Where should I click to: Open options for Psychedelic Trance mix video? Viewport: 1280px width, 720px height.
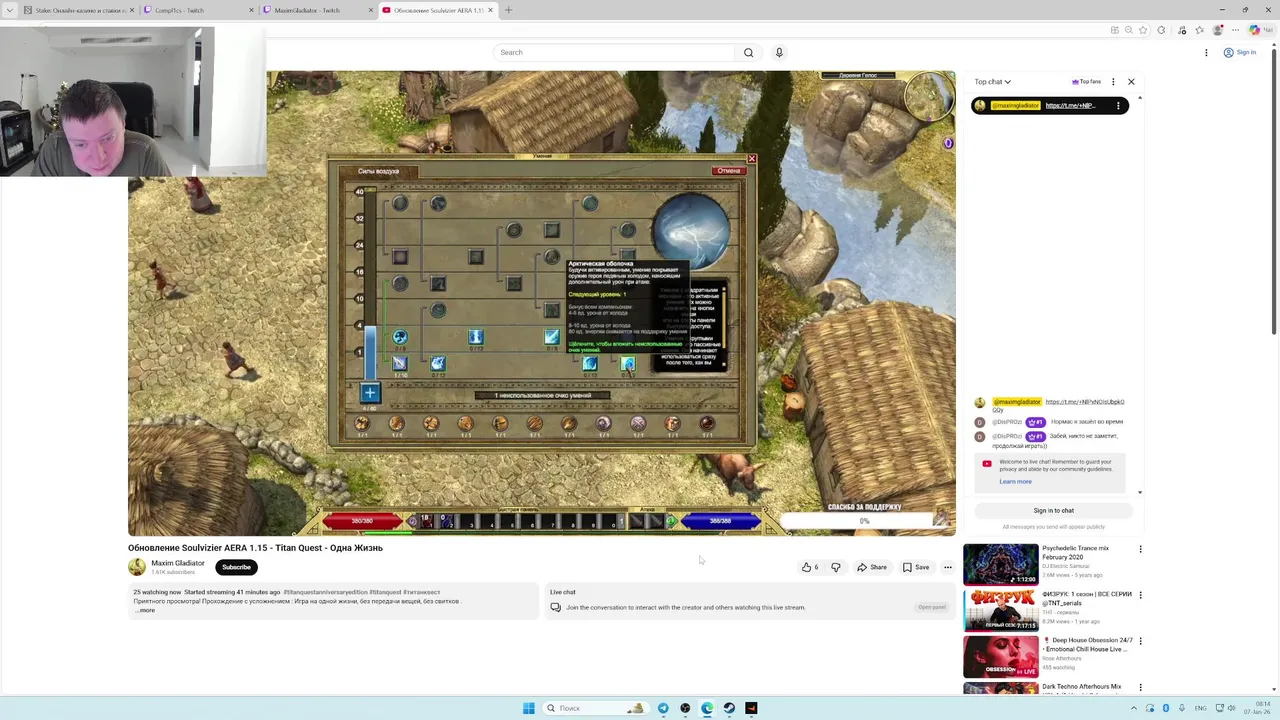[1140, 549]
